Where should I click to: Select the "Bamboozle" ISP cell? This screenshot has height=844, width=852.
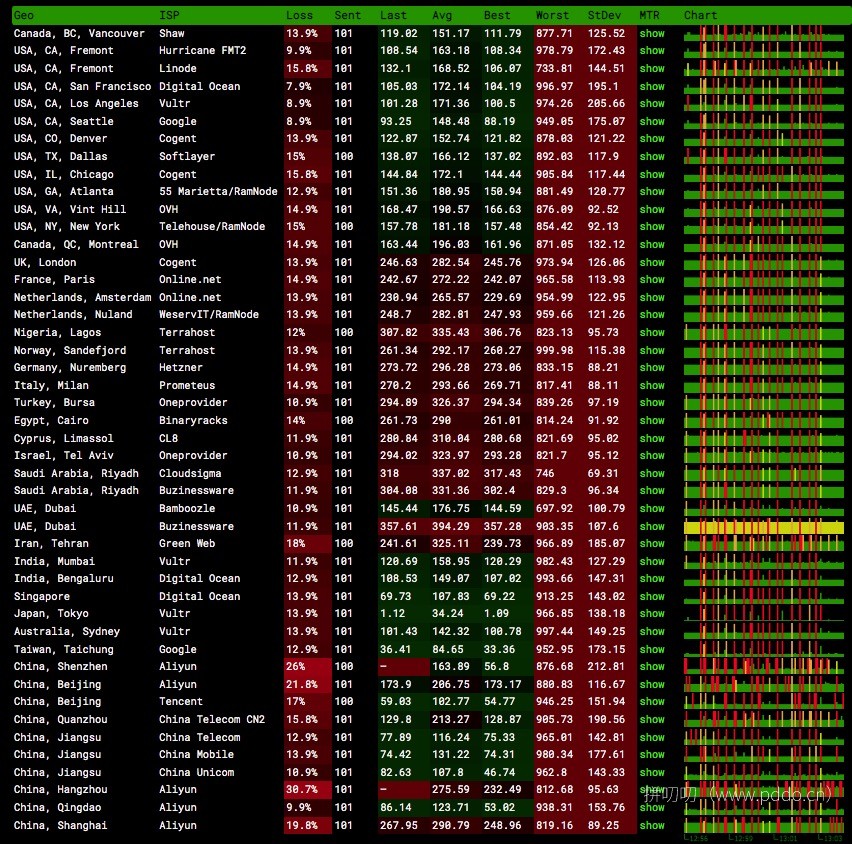click(x=187, y=508)
